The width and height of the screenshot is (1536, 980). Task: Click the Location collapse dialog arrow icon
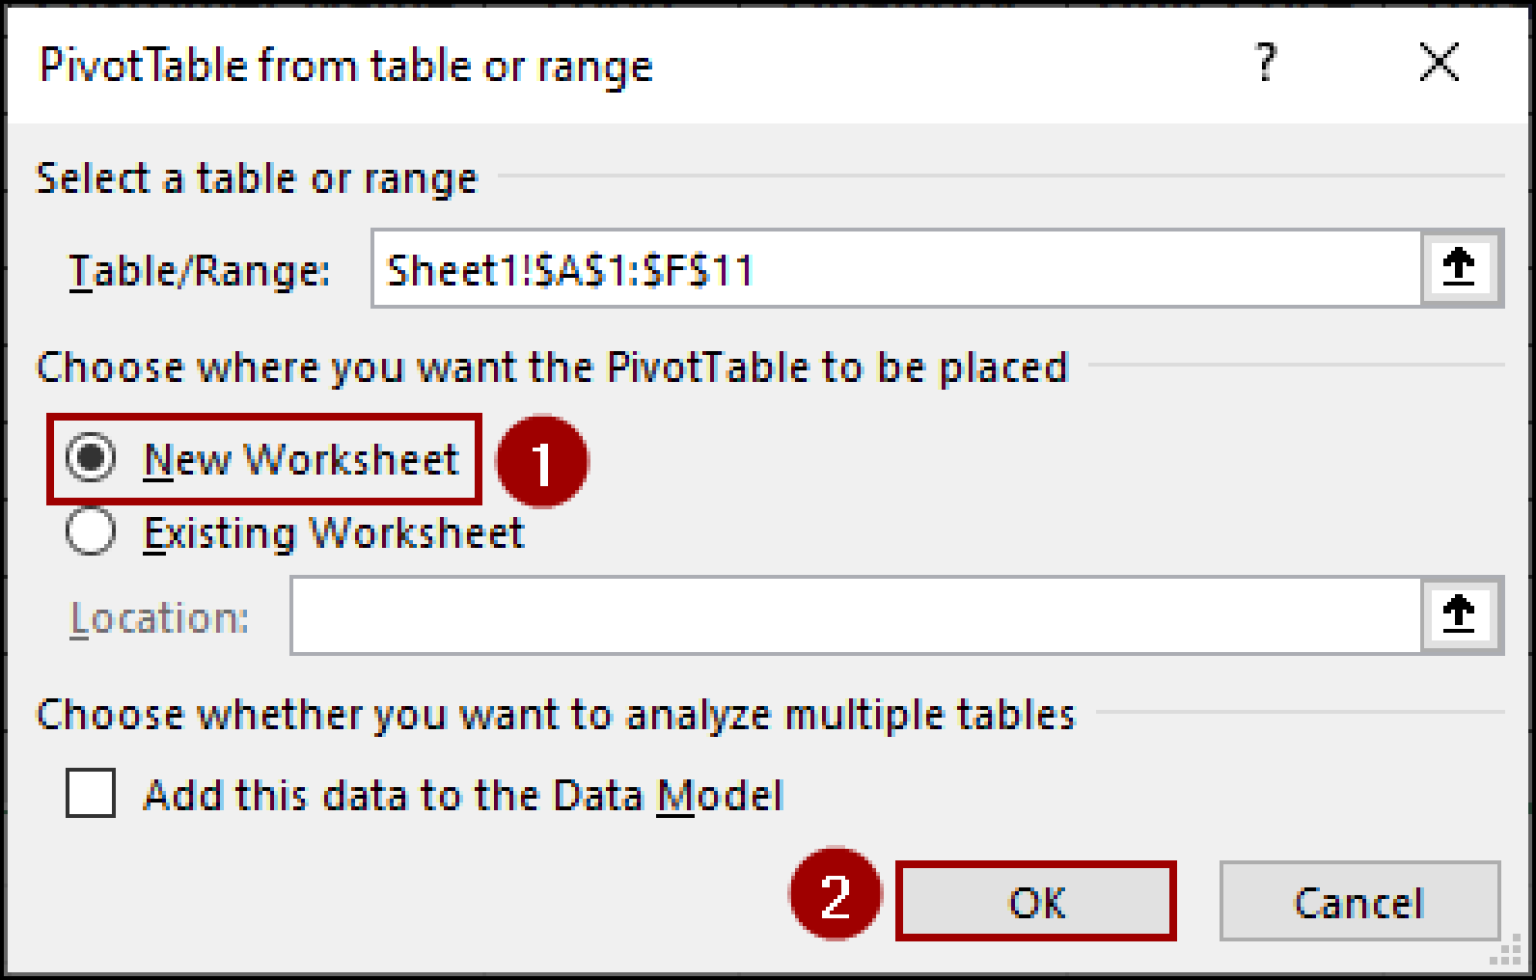click(x=1459, y=614)
